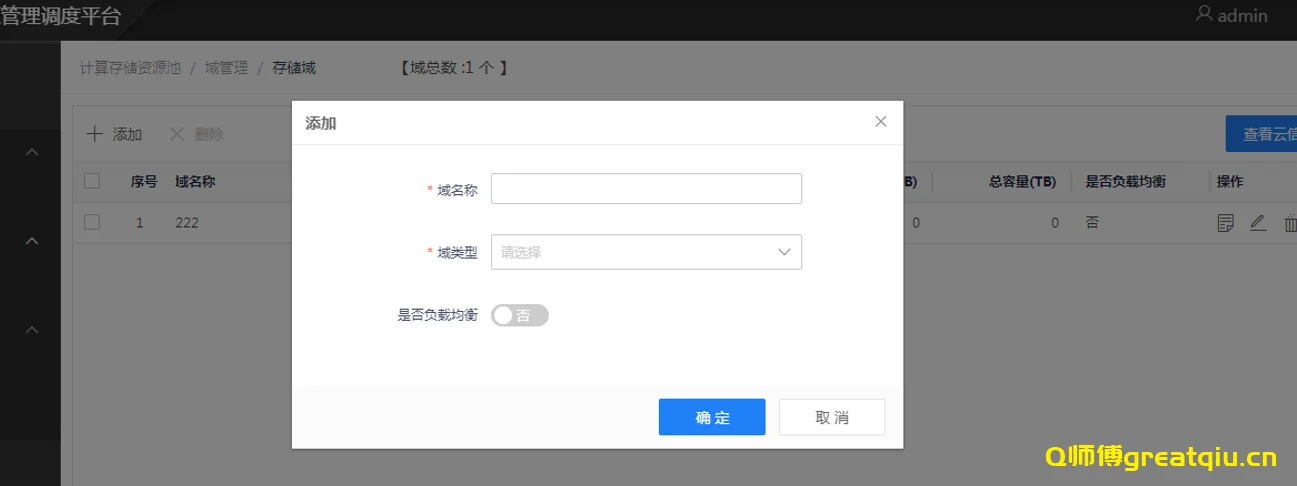The height and width of the screenshot is (486, 1297).
Task: Open the 域类型 dropdown
Action: (x=646, y=252)
